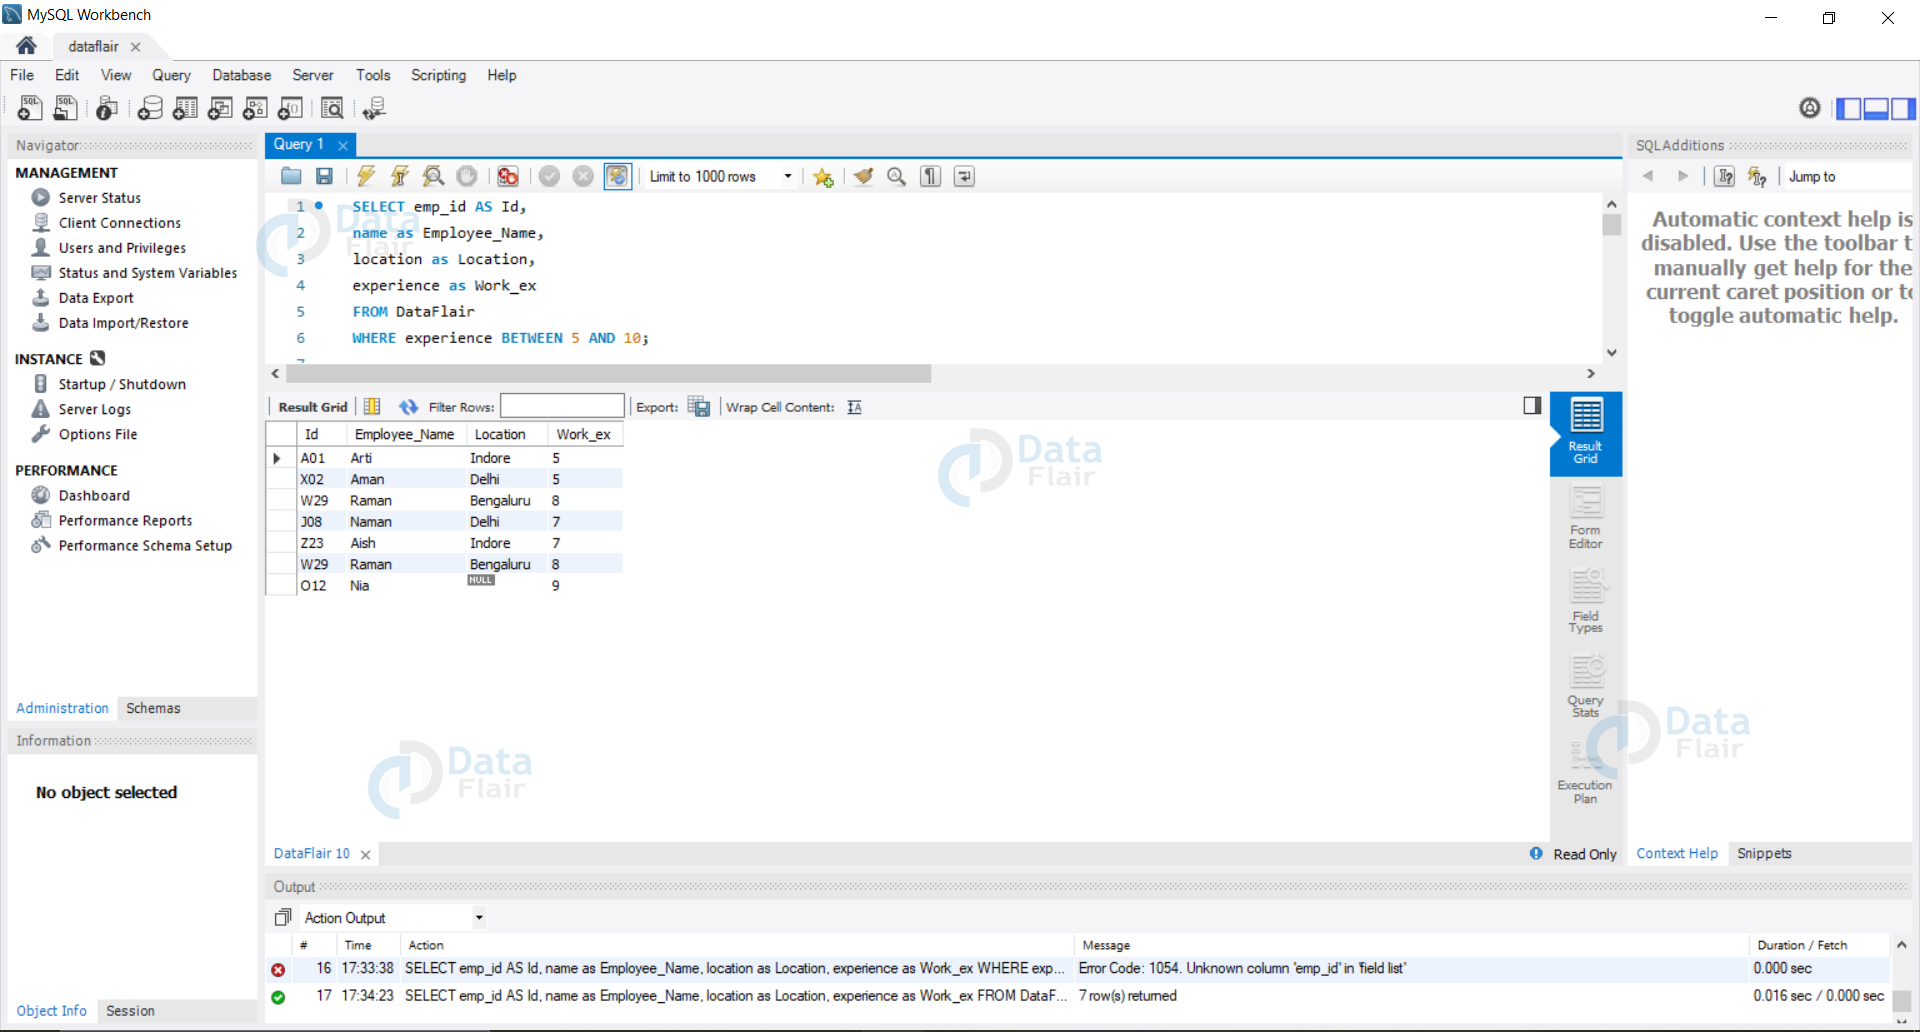1920x1032 pixels.
Task: Beautify the SQL script with the broom
Action: tap(863, 177)
